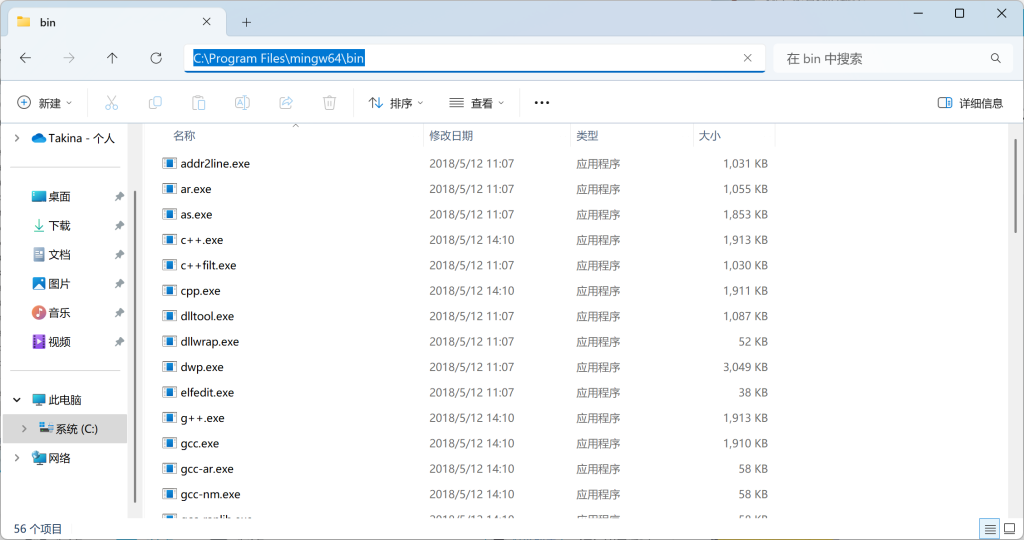
Task: Click the Delete trash can icon
Action: [329, 103]
